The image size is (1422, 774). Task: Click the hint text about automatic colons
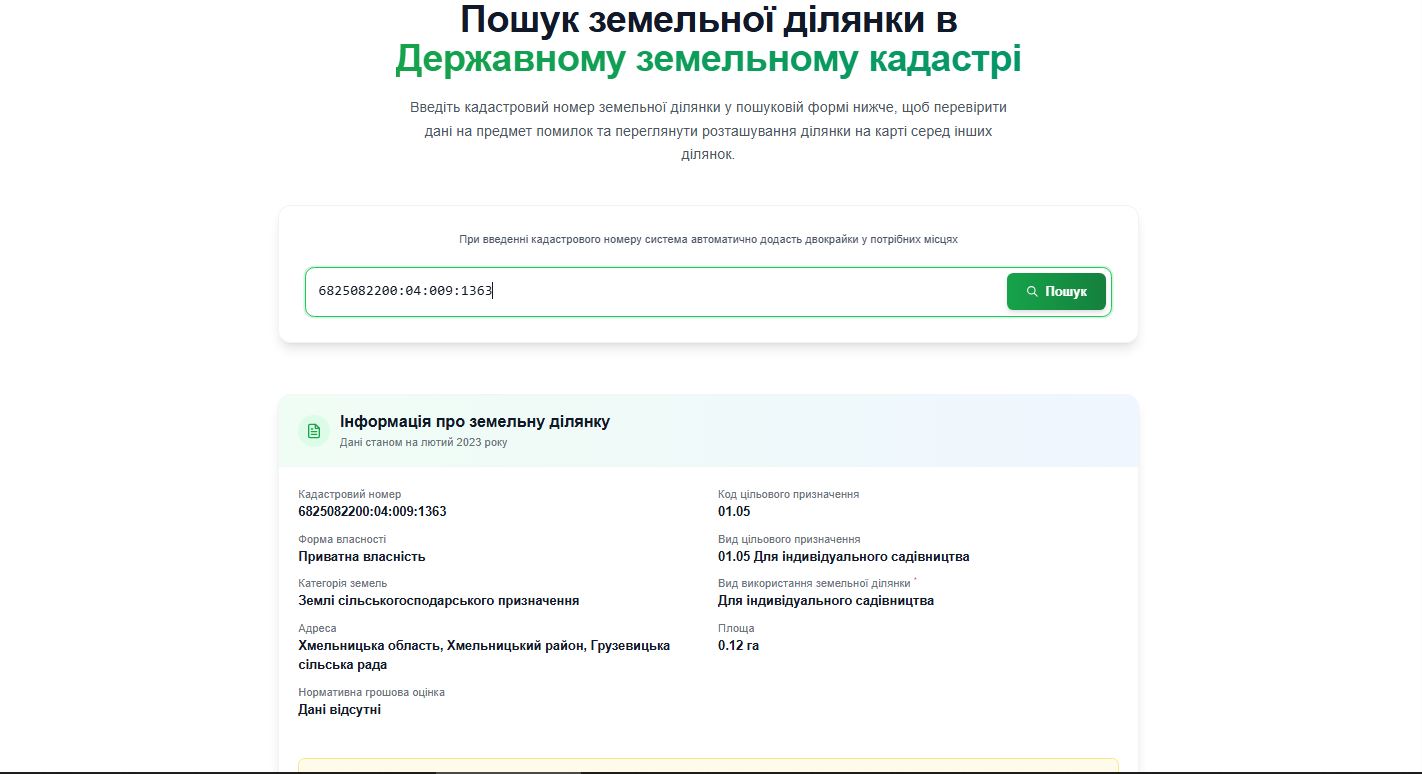click(x=708, y=240)
